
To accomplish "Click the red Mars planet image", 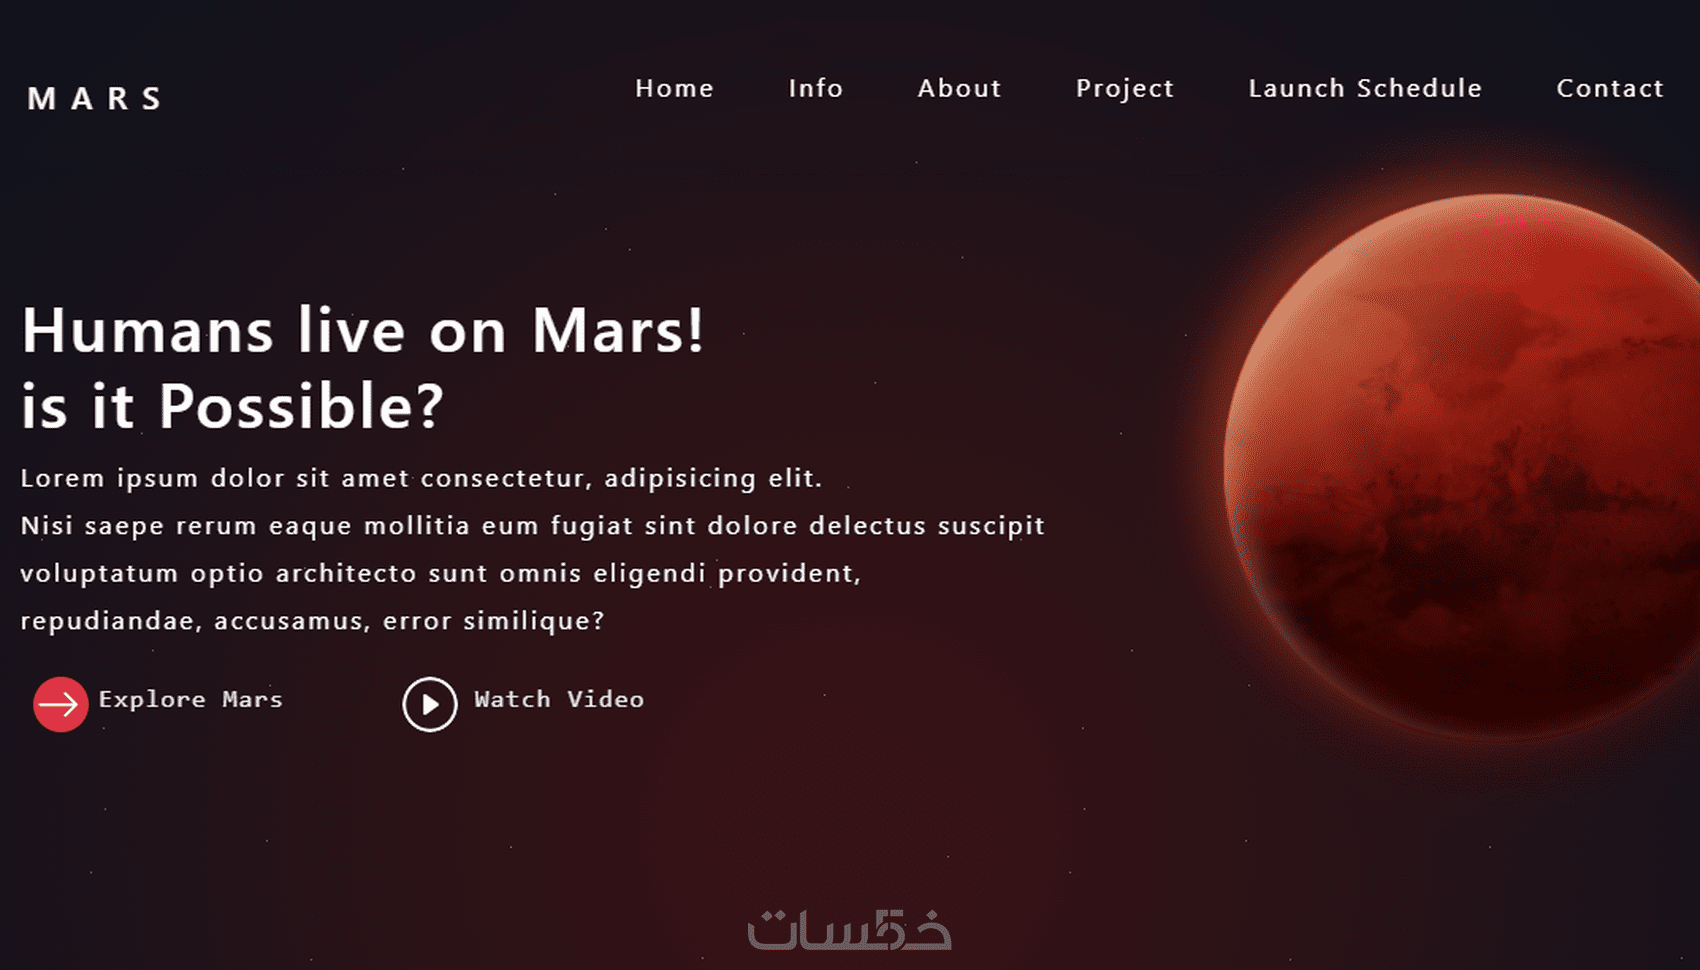I will click(1462, 466).
